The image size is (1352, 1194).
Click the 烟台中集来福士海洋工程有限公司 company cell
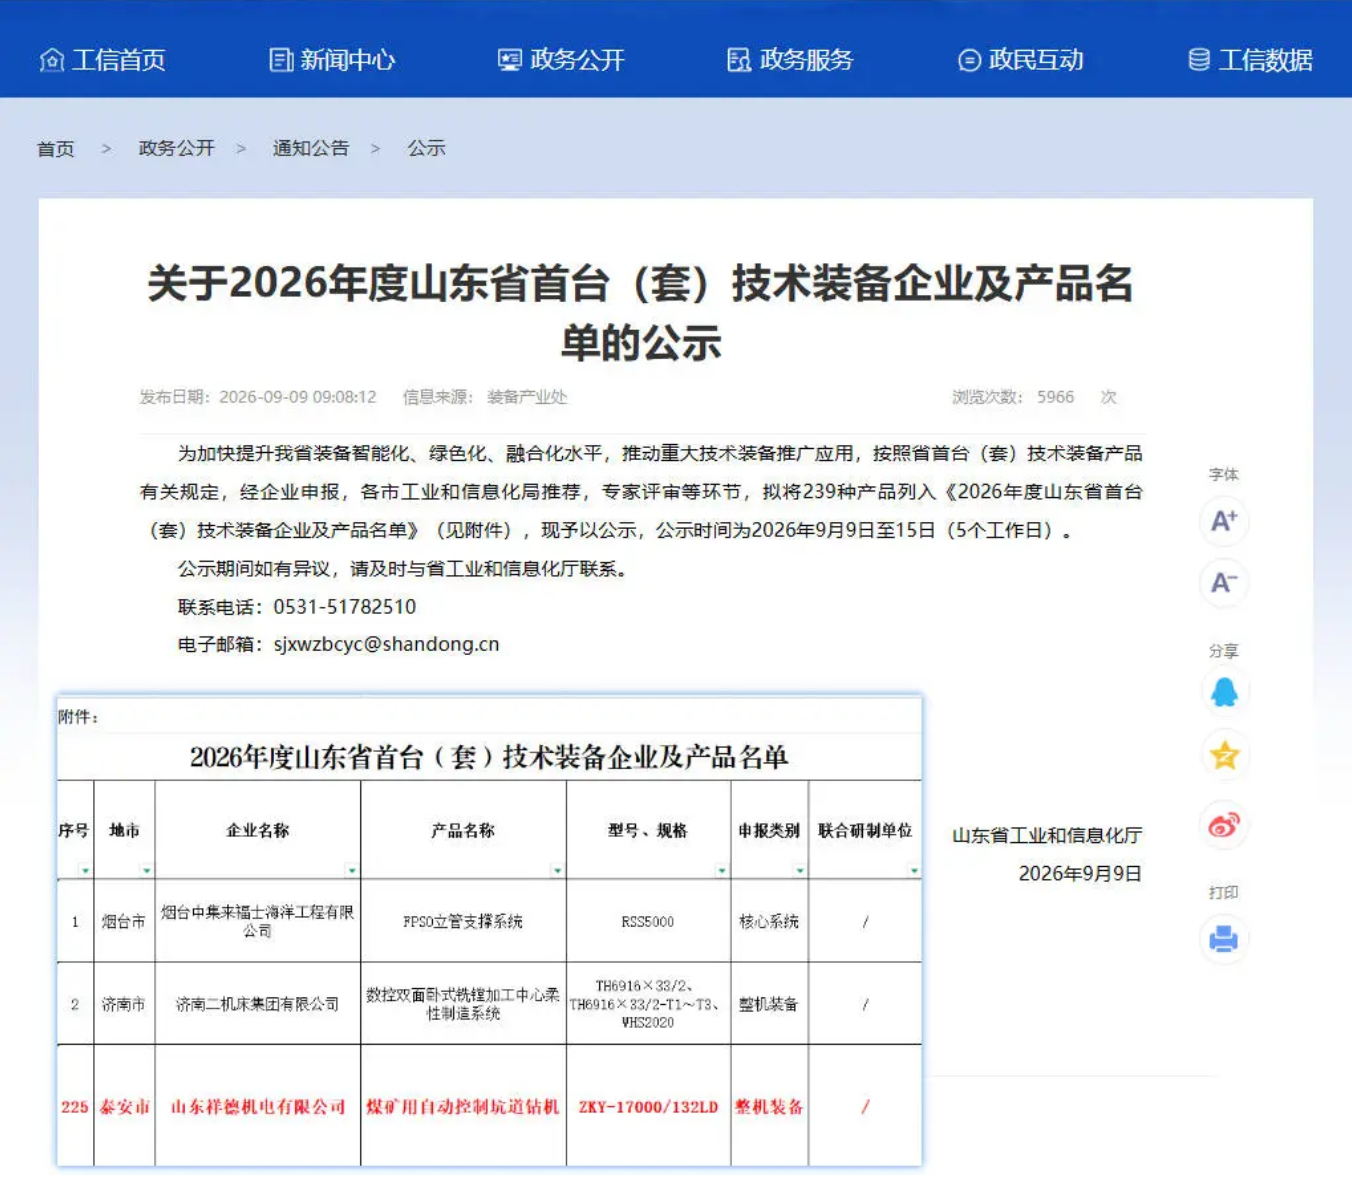pyautogui.click(x=257, y=921)
